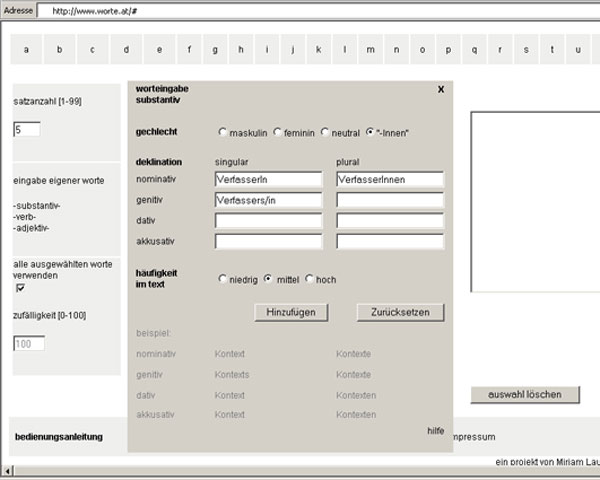Click the letter a tile
Viewport: 600px width, 480px height.
(x=27, y=49)
